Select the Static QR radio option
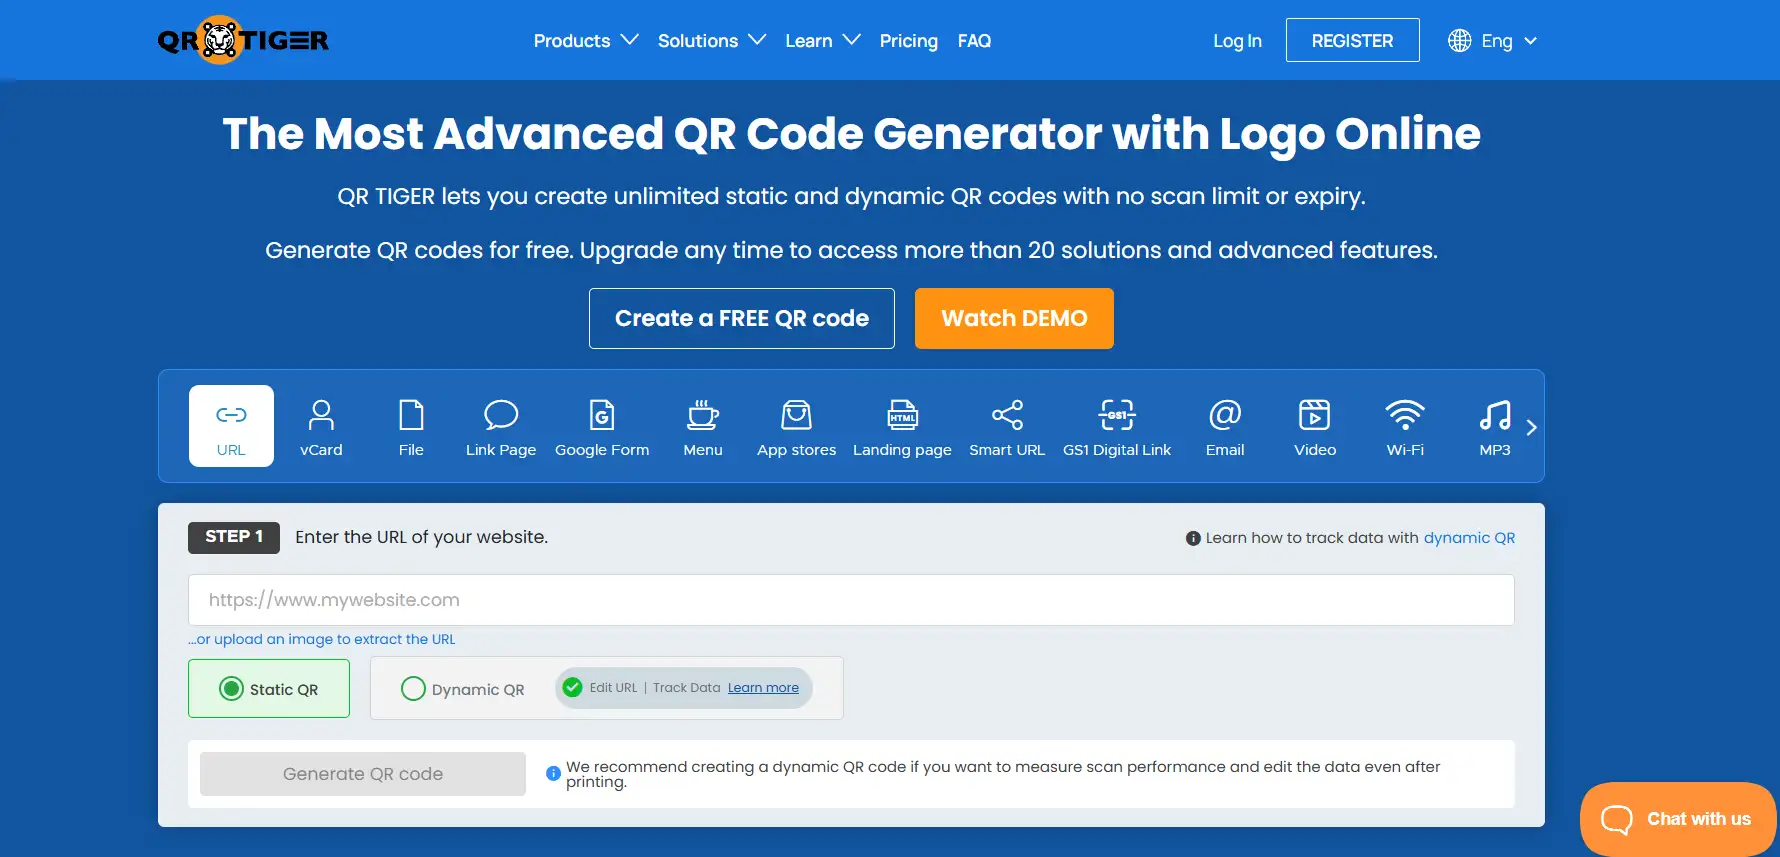1780x857 pixels. coord(232,689)
